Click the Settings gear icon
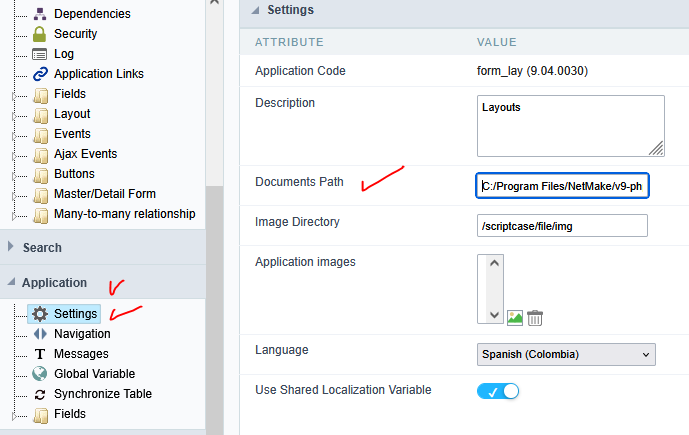This screenshot has width=689, height=435. click(40, 313)
